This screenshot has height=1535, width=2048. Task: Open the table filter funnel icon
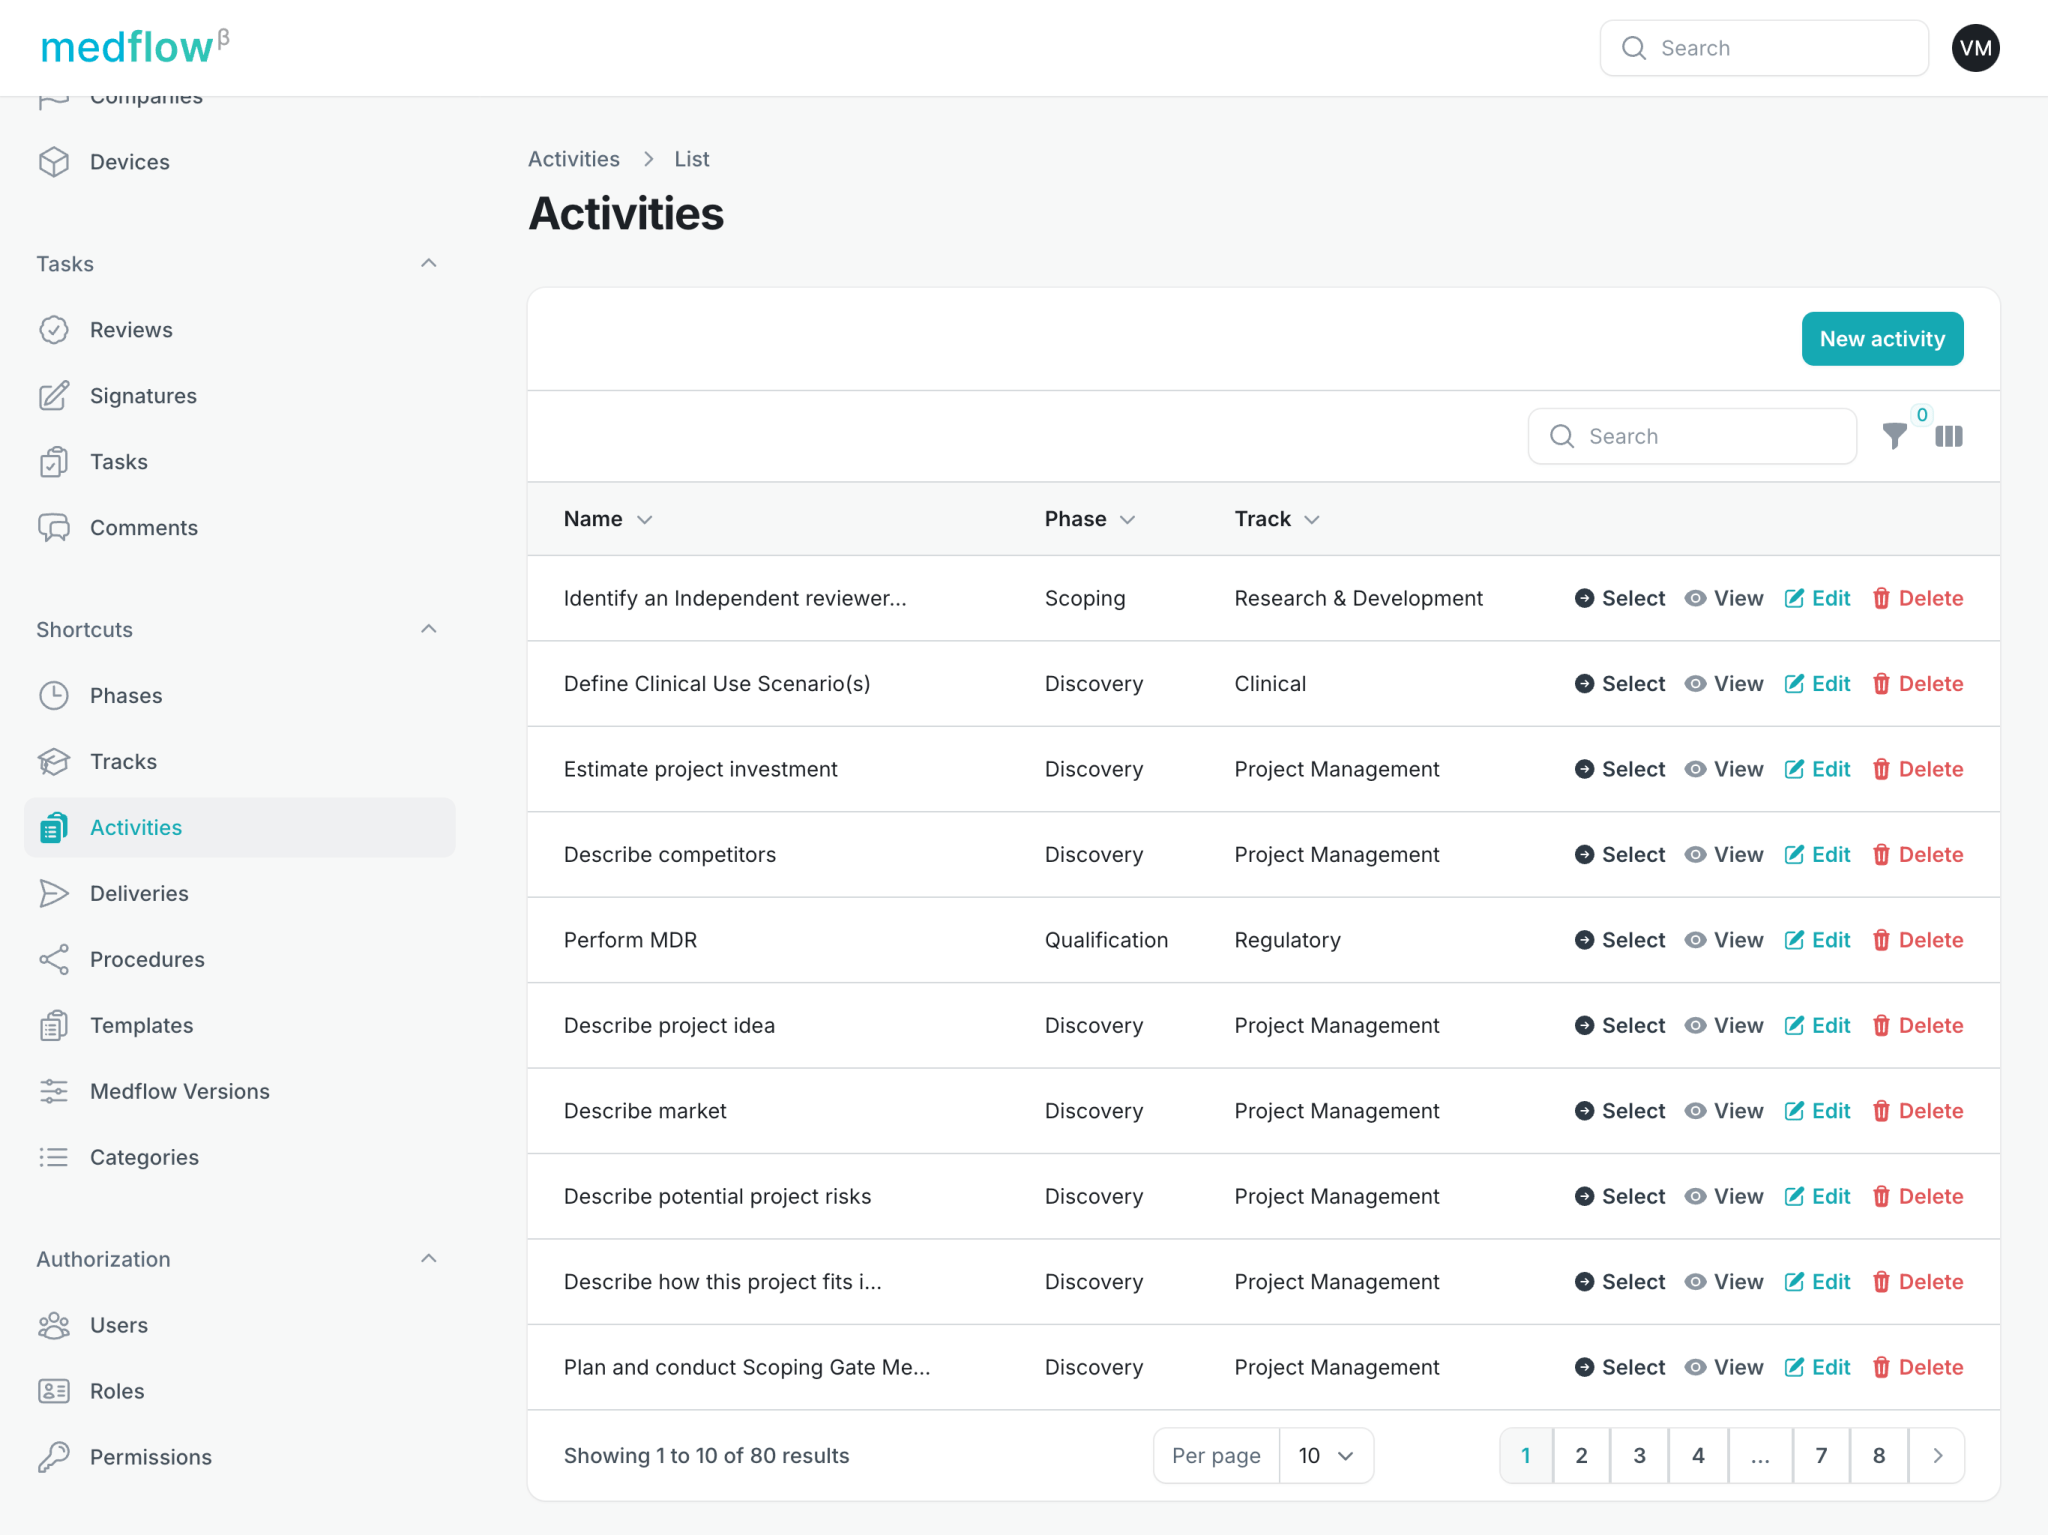tap(1894, 436)
